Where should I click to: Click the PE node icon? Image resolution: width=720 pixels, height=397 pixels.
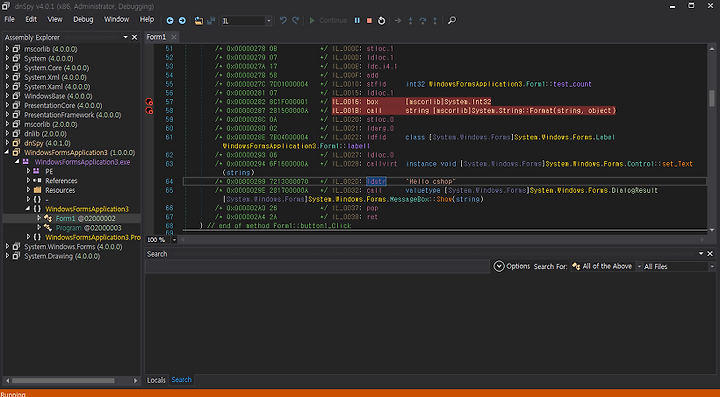[x=36, y=171]
